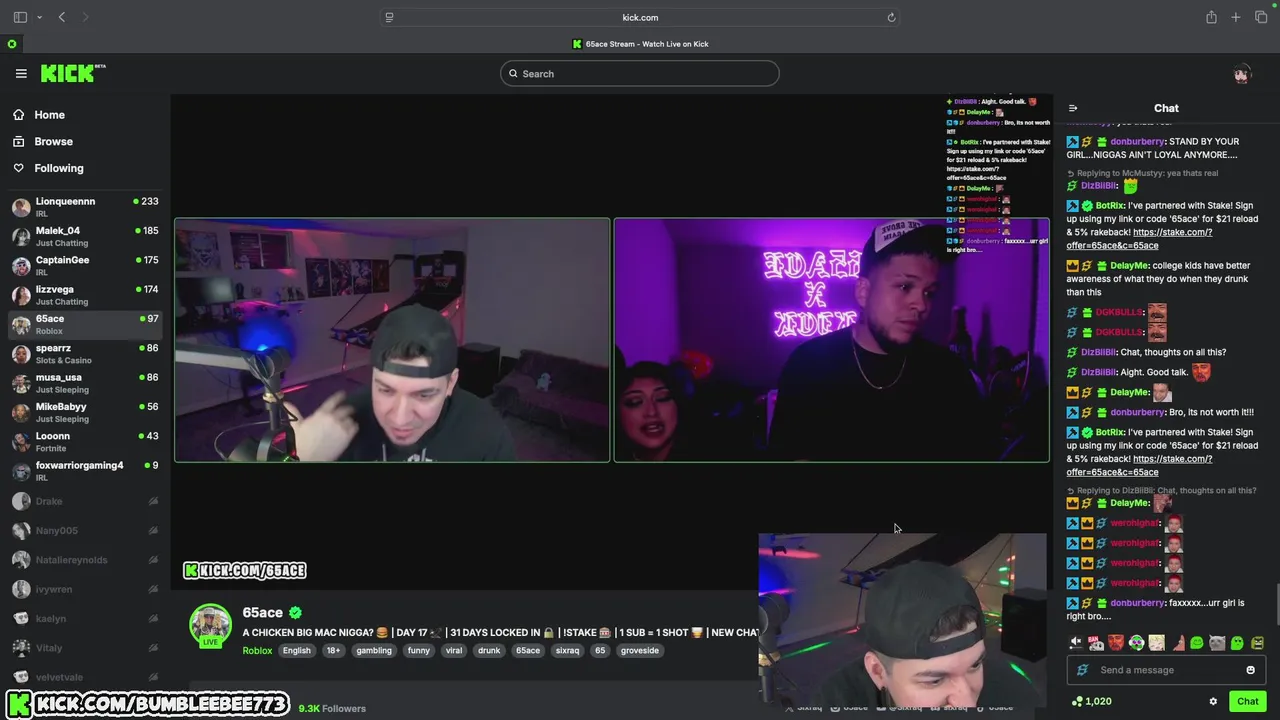Viewport: 1280px width, 720px height.
Task: Open lizzvega channel in sidebar
Action: click(85, 295)
